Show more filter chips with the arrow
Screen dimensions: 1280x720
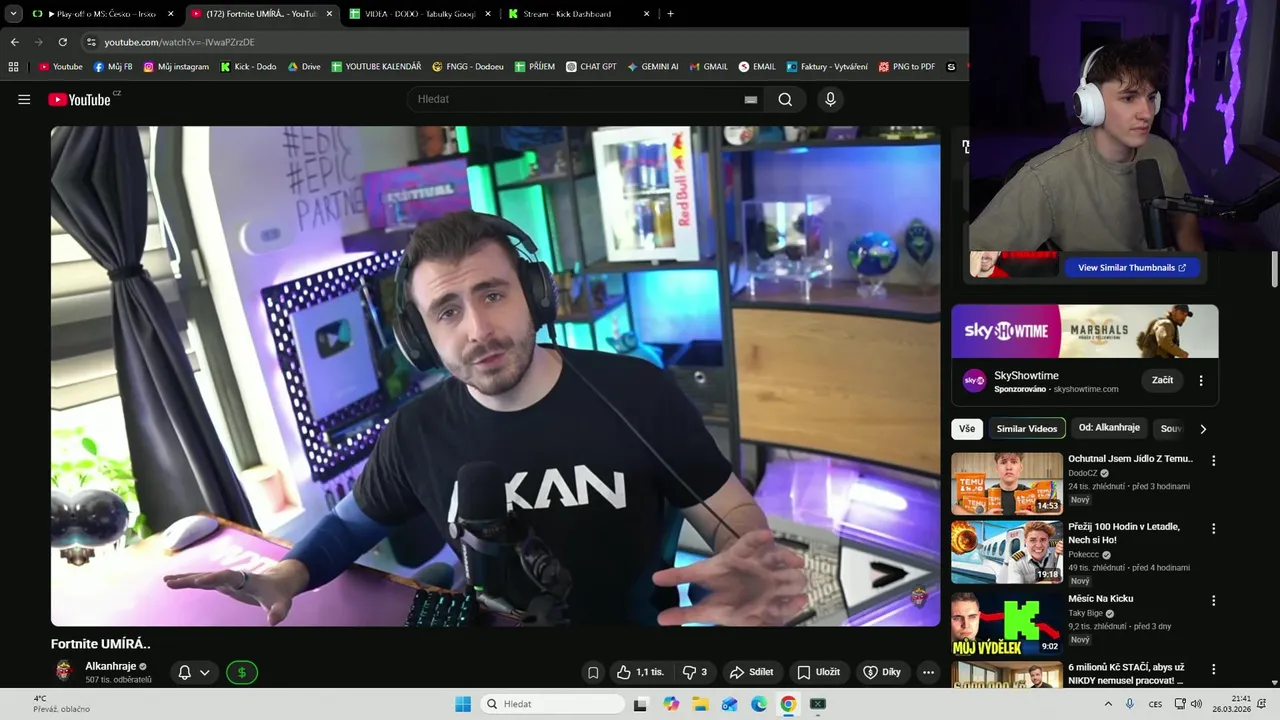[x=1203, y=429]
